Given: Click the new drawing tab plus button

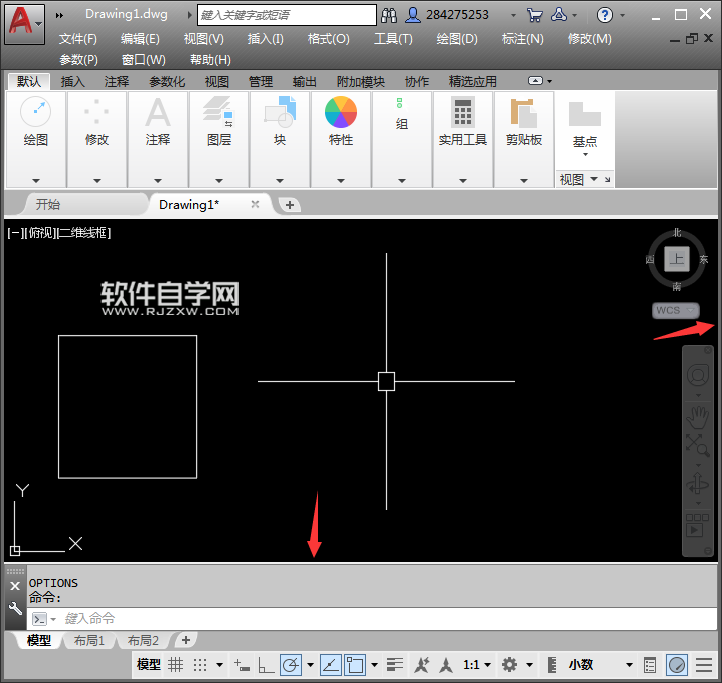Looking at the screenshot, I should point(290,204).
